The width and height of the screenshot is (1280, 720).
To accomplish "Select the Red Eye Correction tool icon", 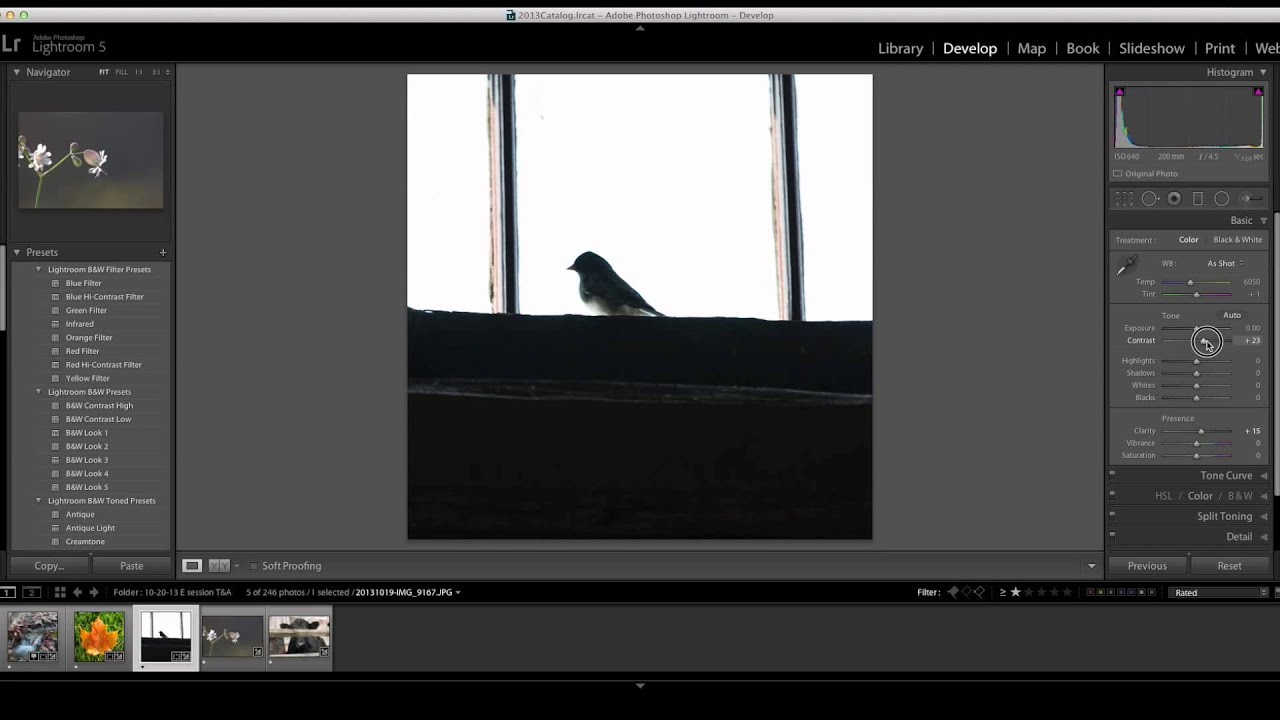I will (1174, 199).
